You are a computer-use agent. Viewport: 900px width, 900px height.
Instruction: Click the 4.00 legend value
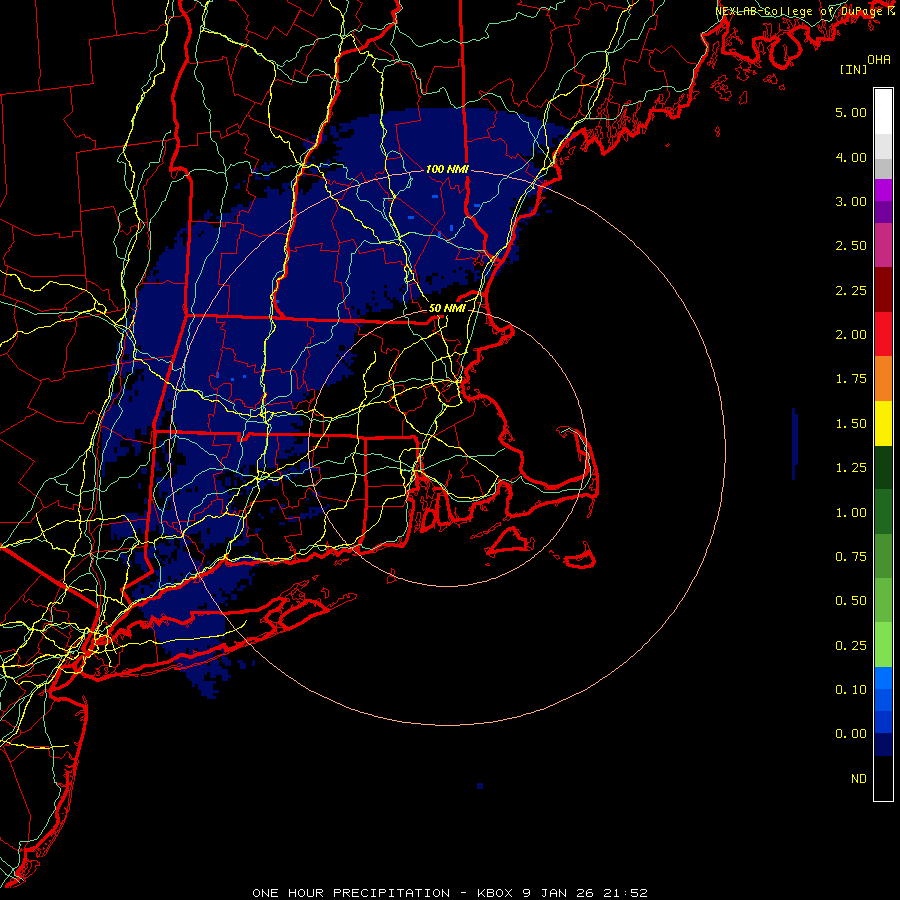click(851, 157)
